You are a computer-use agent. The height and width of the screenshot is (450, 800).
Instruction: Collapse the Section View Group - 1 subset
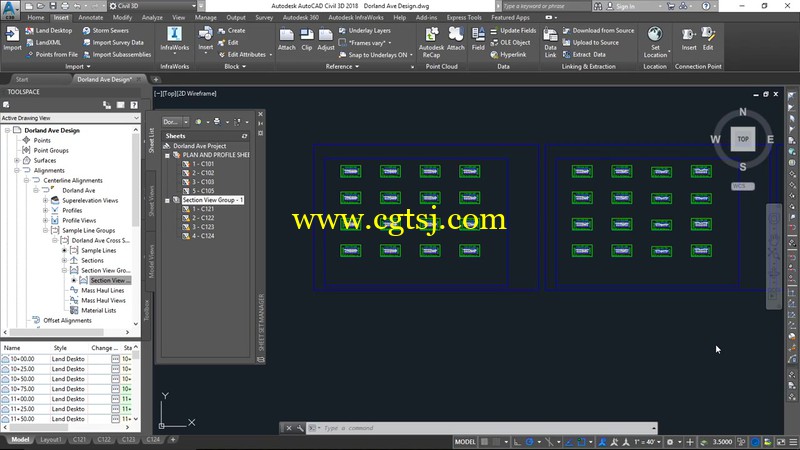tap(167, 200)
